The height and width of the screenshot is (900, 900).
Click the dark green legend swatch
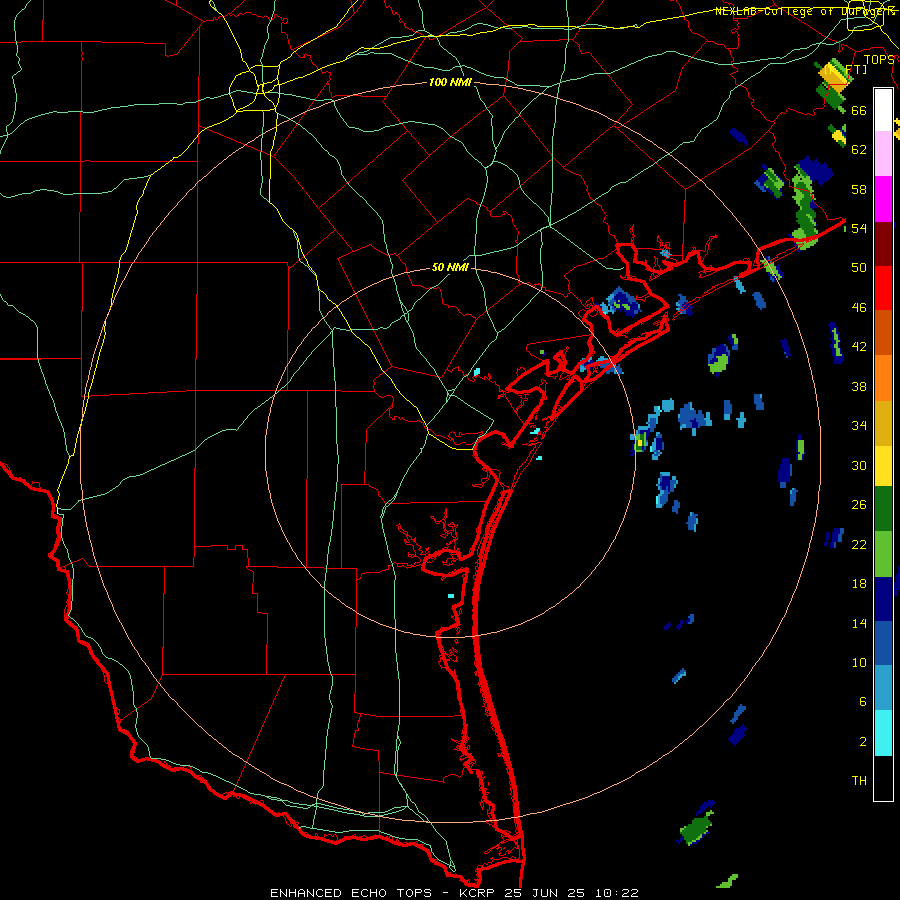point(883,509)
